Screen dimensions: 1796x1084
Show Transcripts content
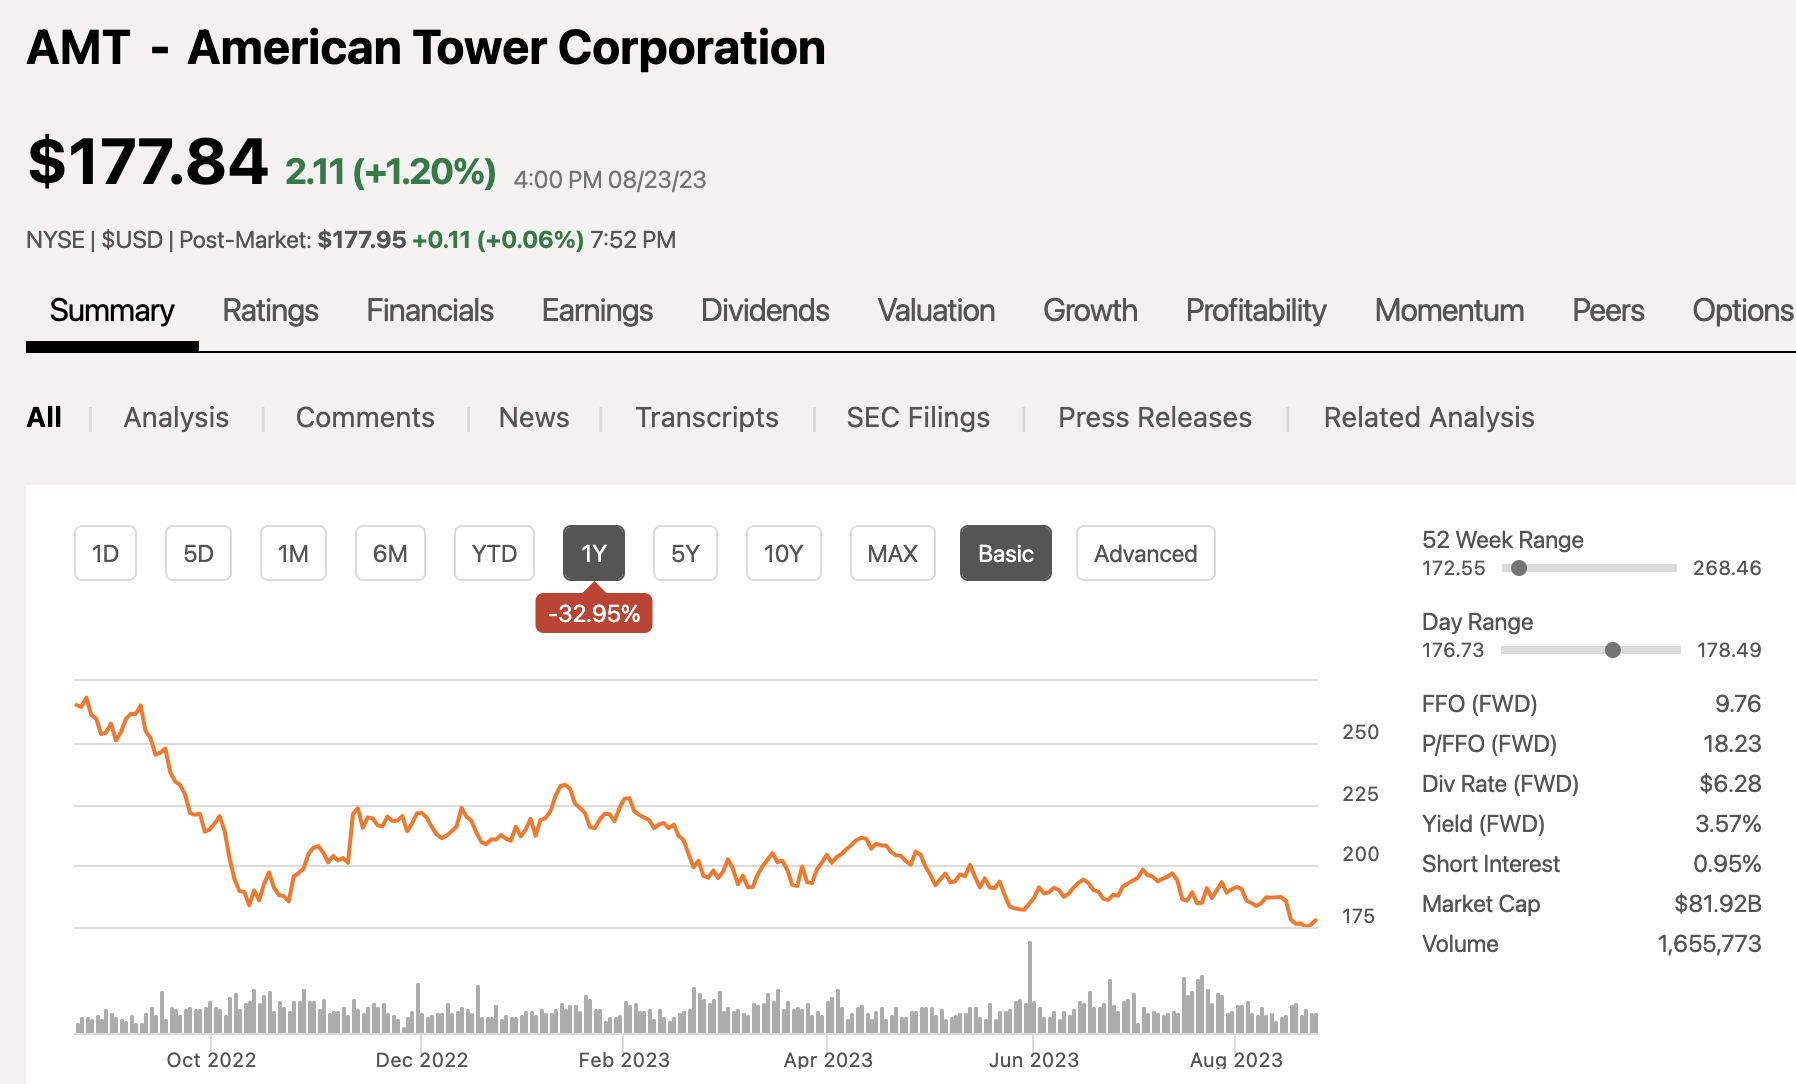click(707, 417)
